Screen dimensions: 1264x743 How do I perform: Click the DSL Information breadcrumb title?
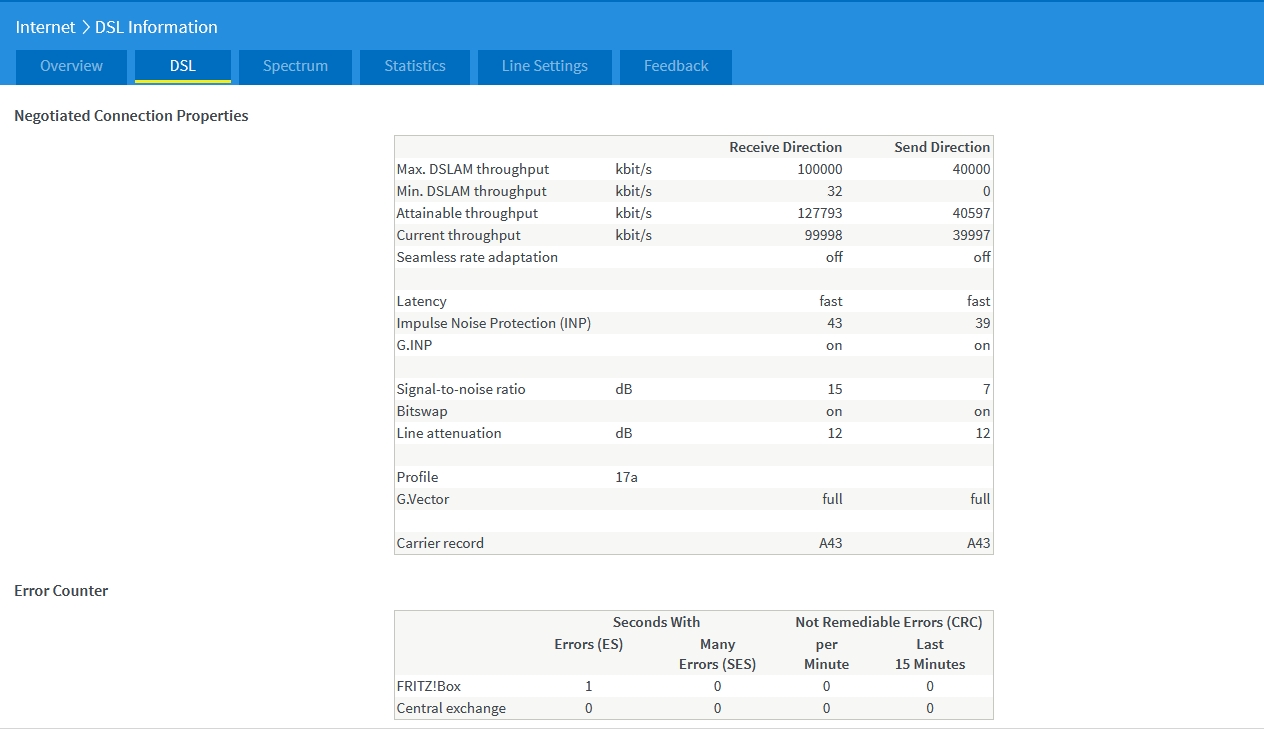tap(156, 27)
